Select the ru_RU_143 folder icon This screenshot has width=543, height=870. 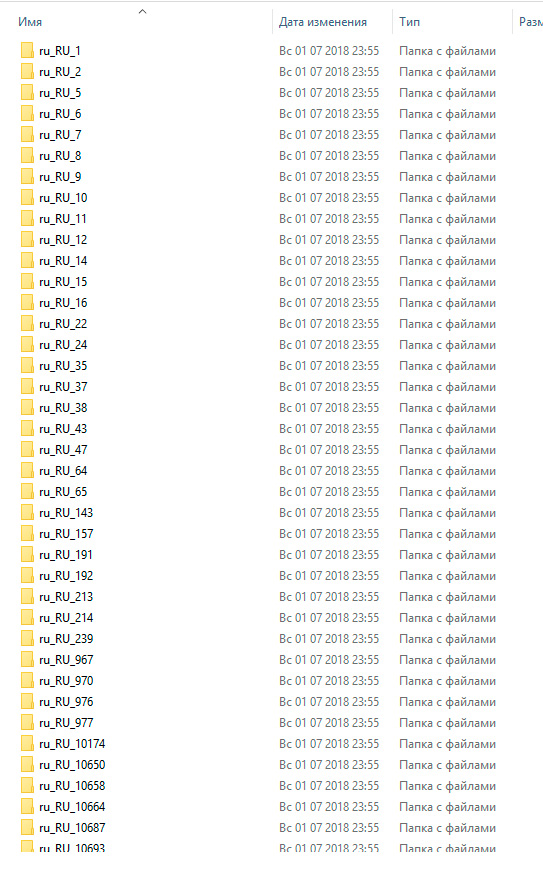point(27,513)
